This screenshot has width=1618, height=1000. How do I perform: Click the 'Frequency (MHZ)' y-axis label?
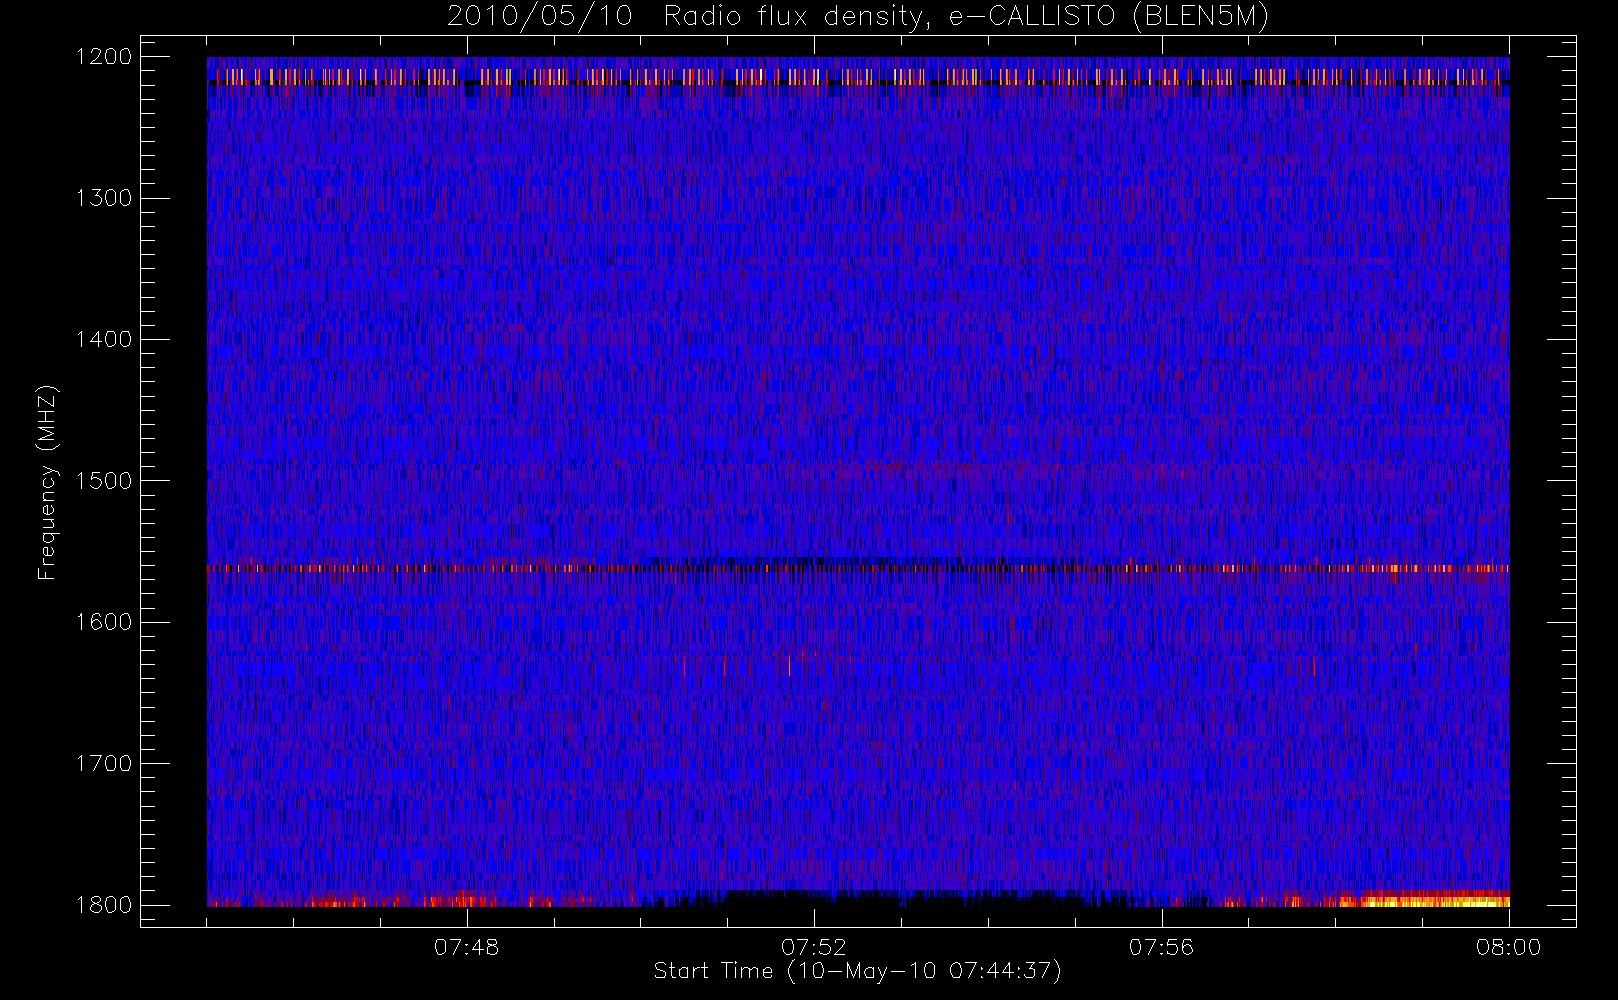click(x=47, y=482)
